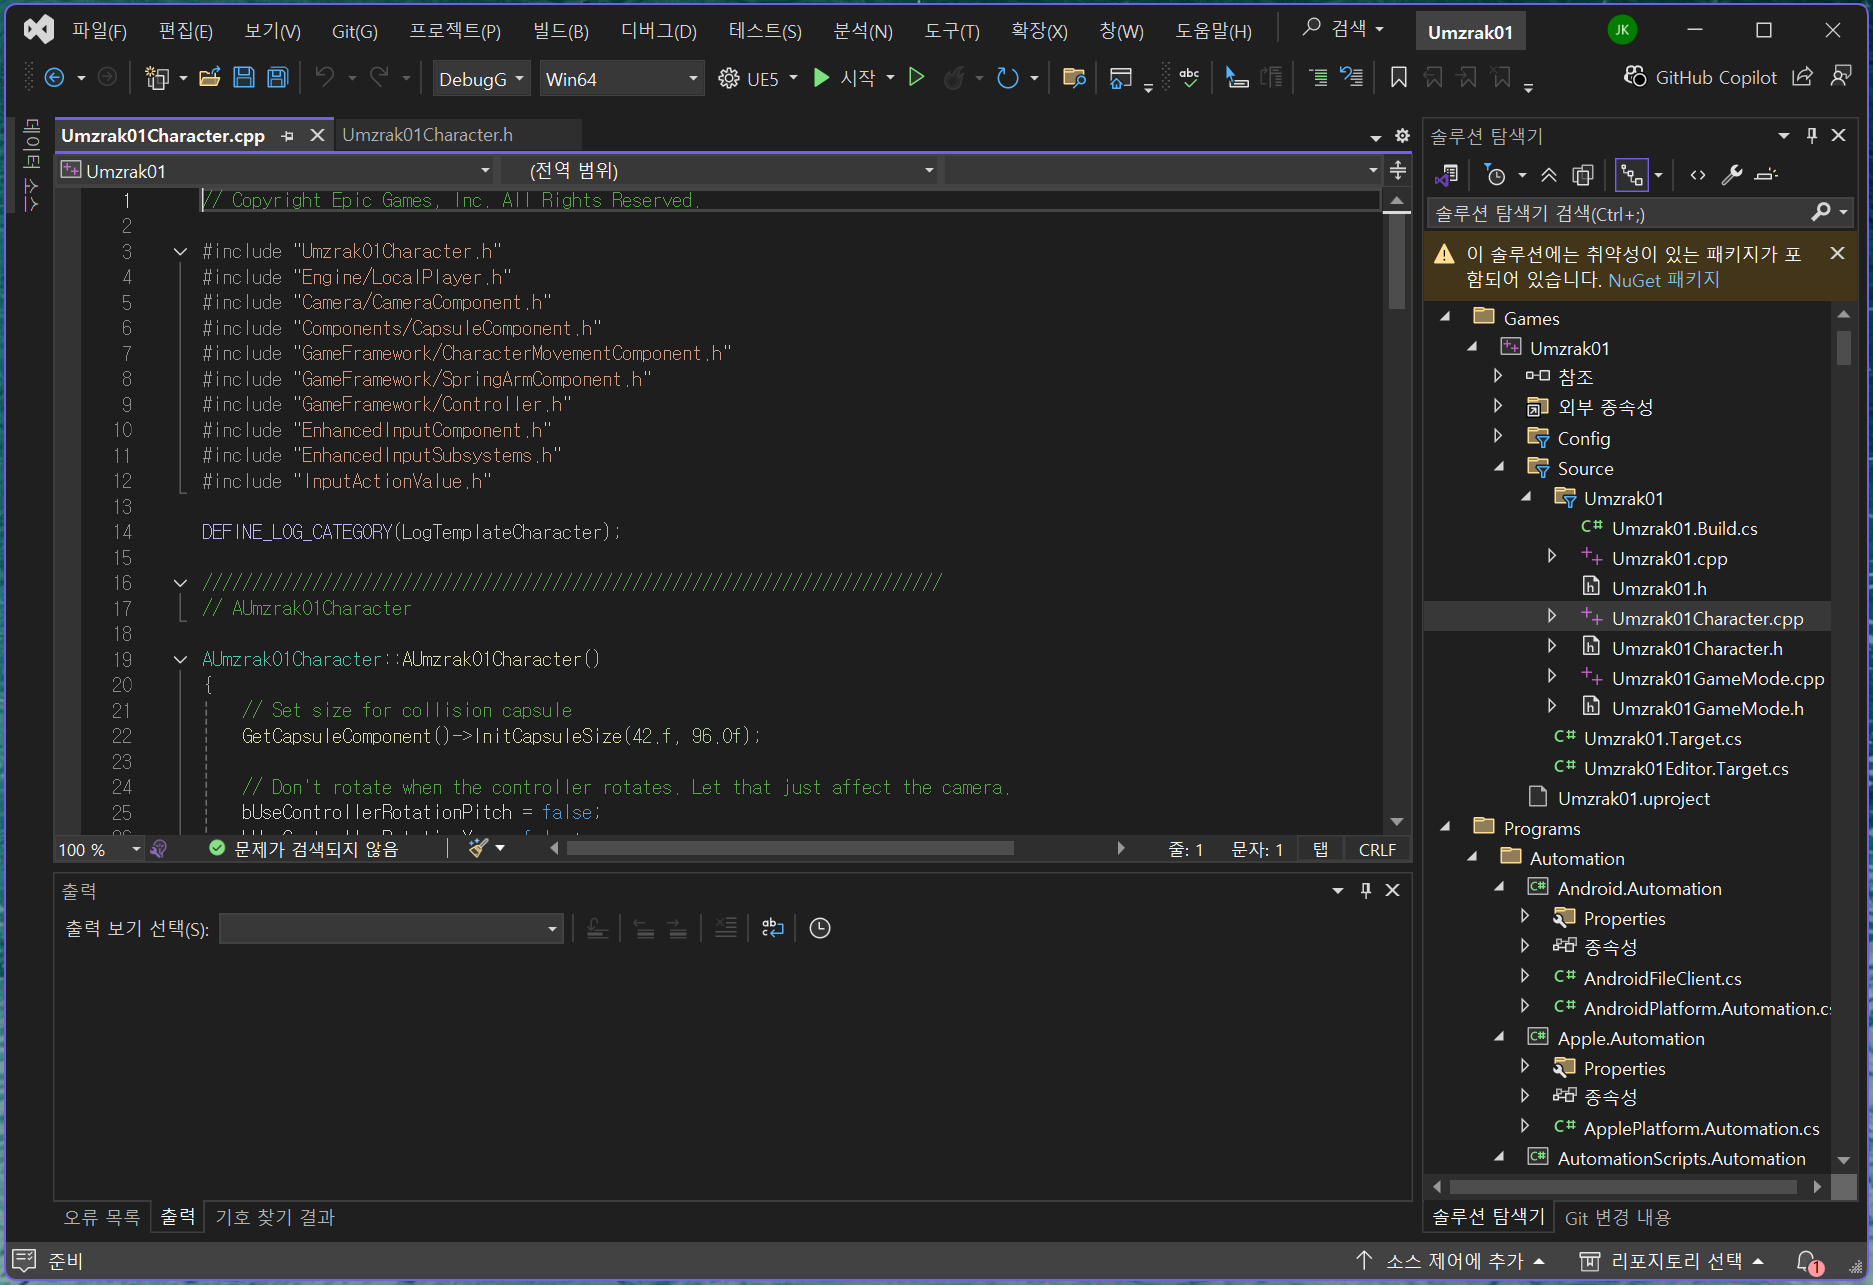Click the Pending Changes Filter clock icon
1873x1285 pixels.
[1495, 175]
